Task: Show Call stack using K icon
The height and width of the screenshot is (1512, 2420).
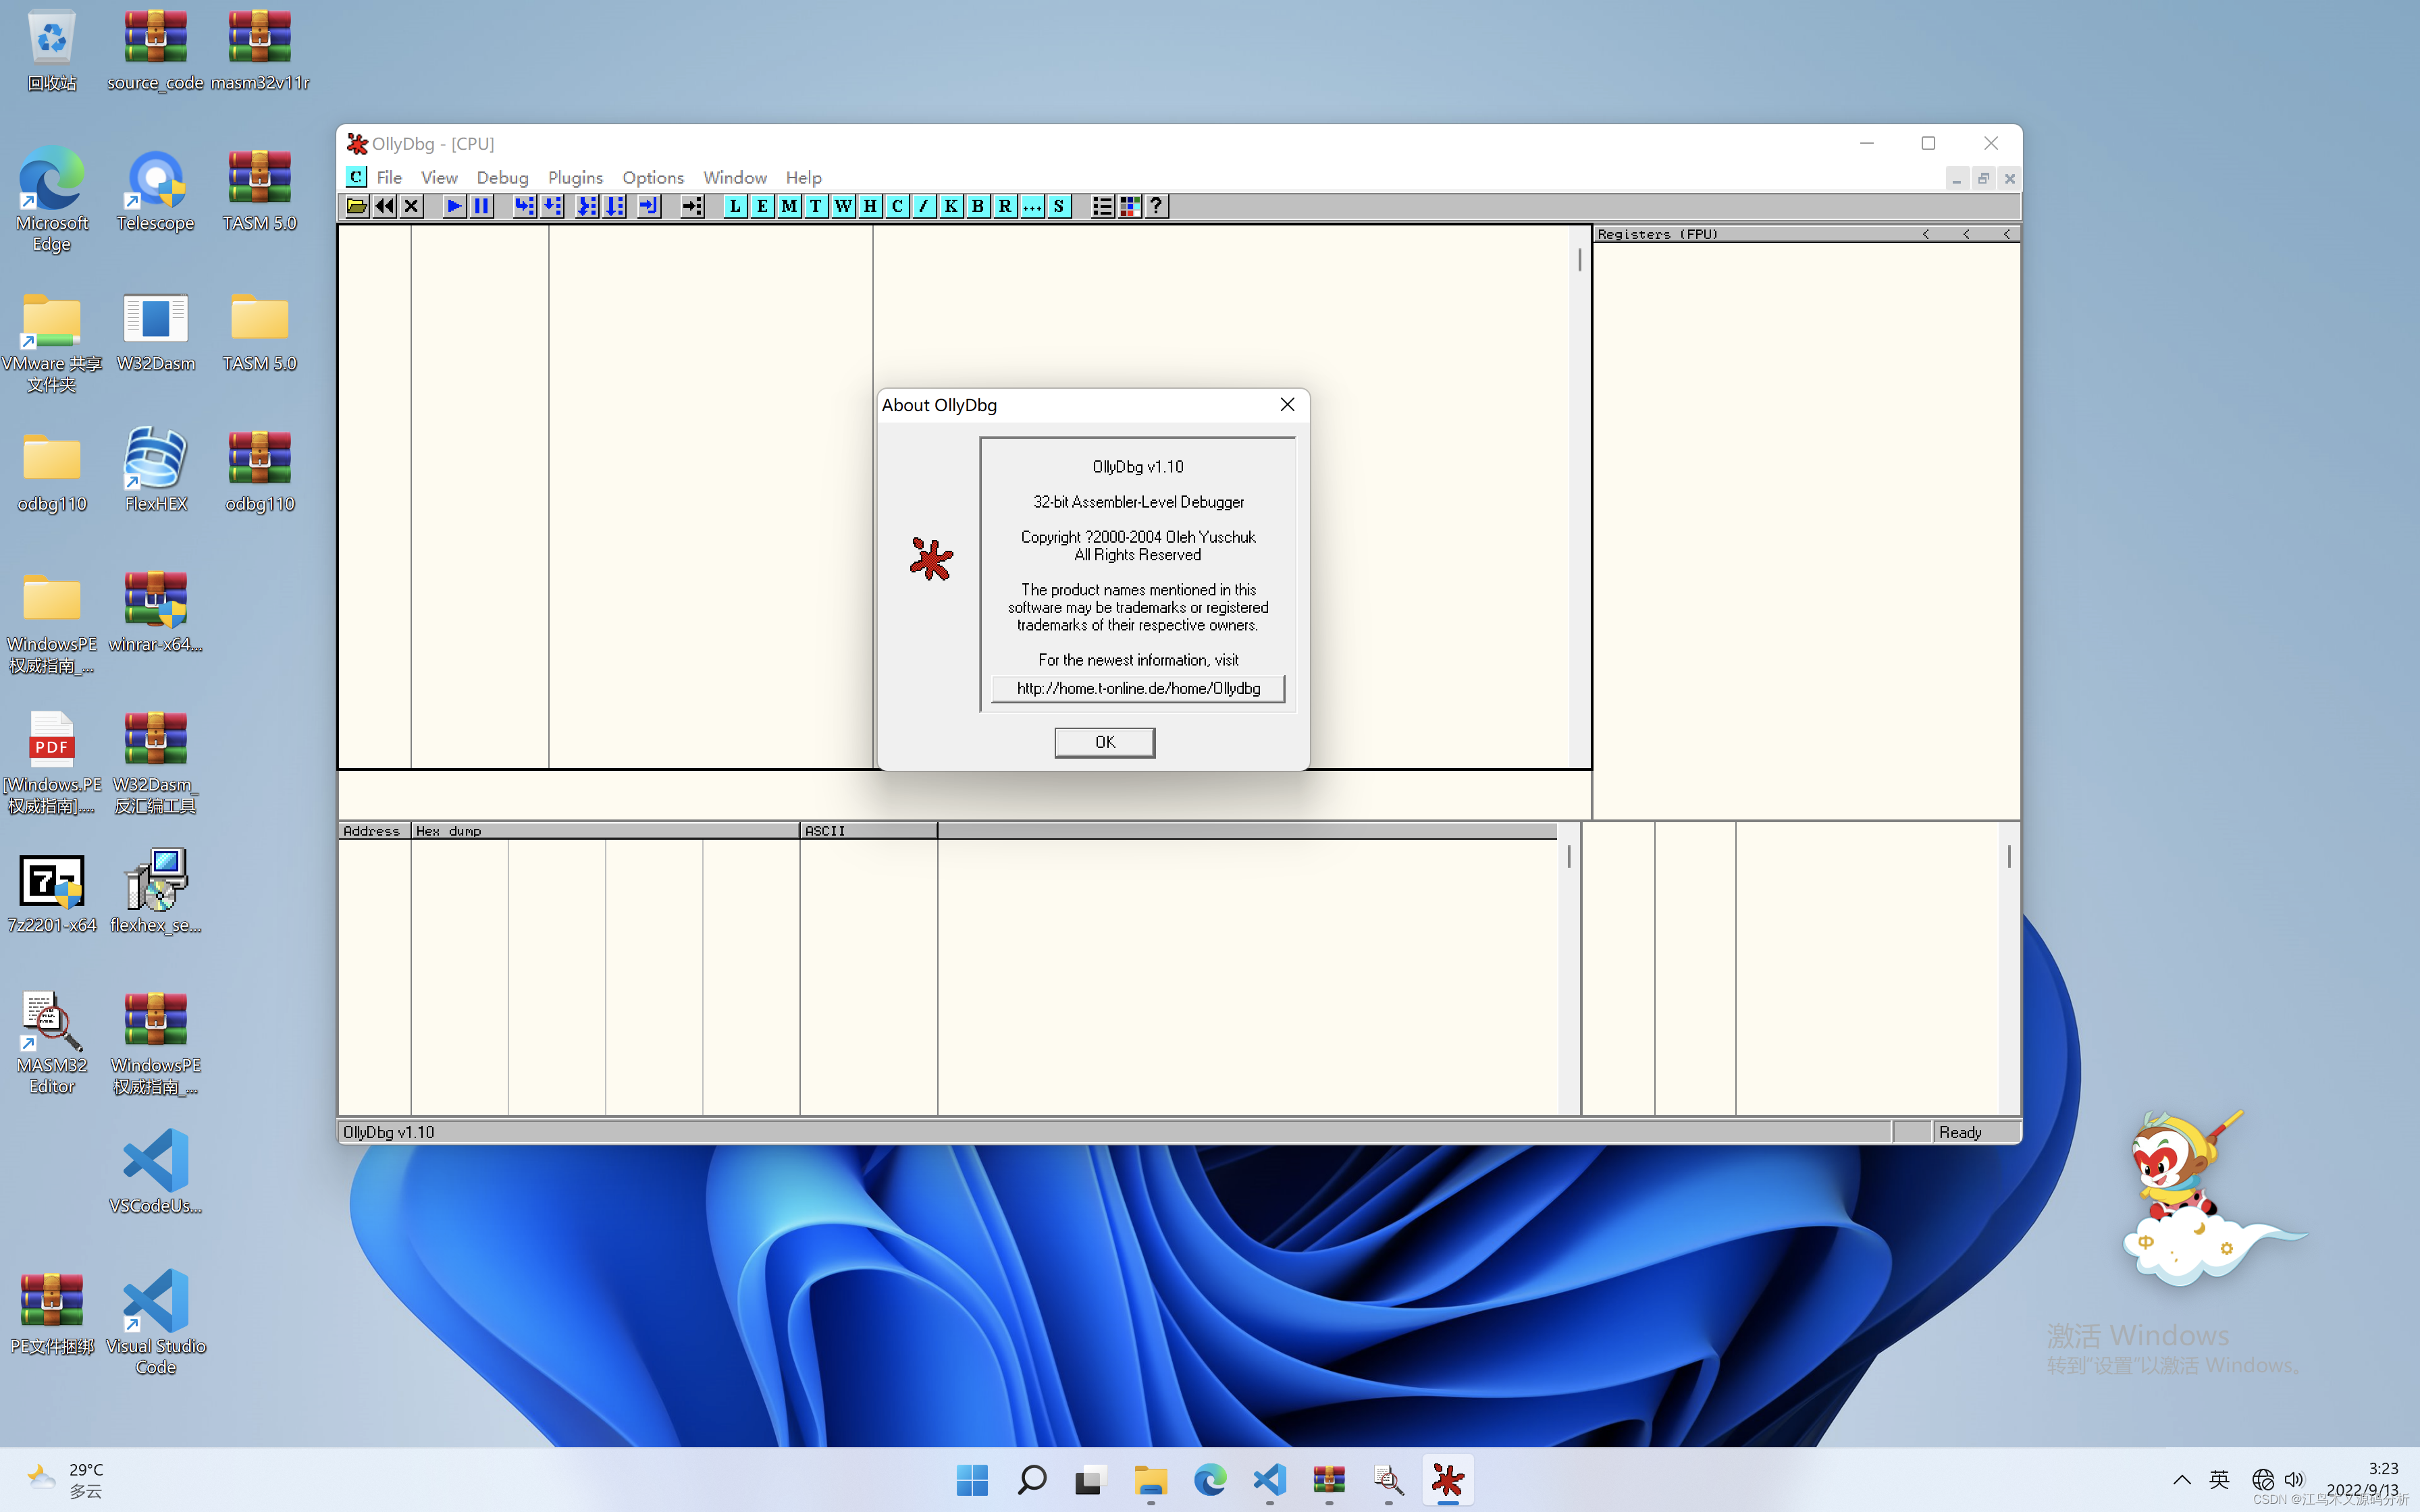Action: (951, 206)
